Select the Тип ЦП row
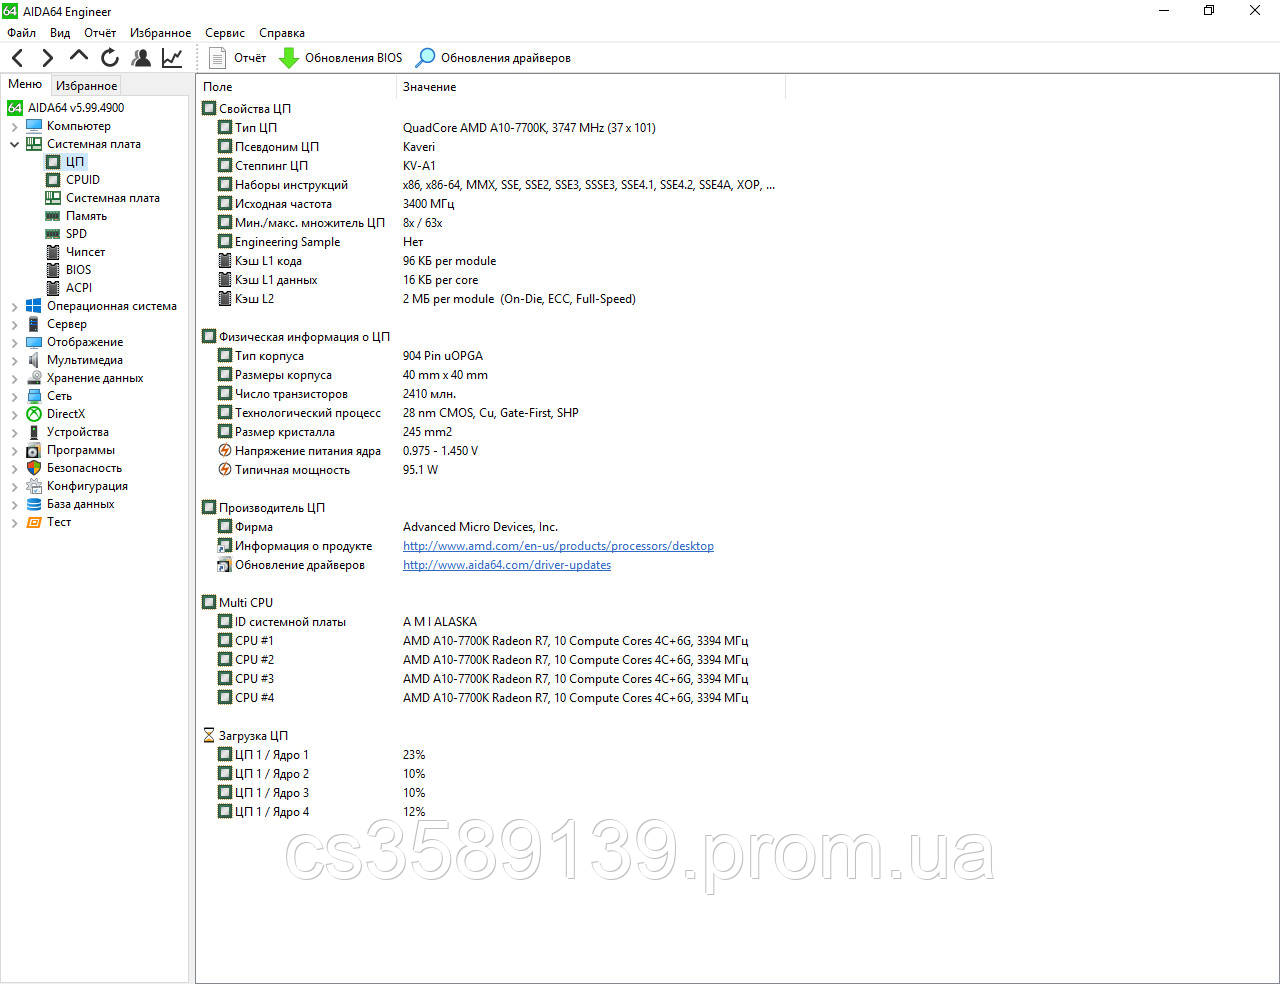 [490, 128]
